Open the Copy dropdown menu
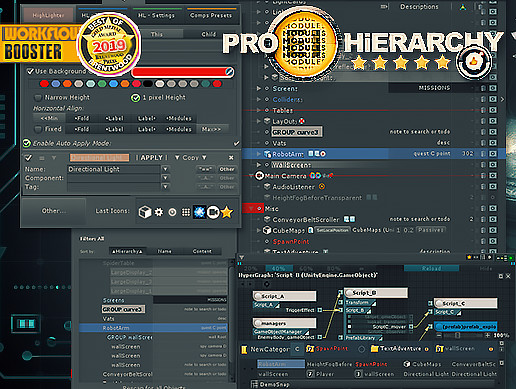This screenshot has width=516, height=389. pos(191,157)
